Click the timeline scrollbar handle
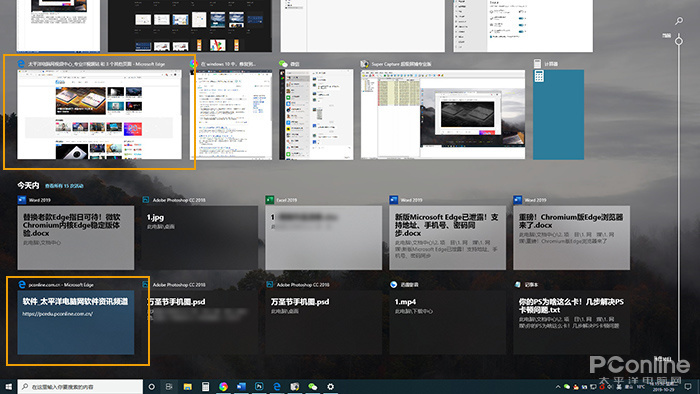This screenshot has height=394, width=700. [679, 41]
